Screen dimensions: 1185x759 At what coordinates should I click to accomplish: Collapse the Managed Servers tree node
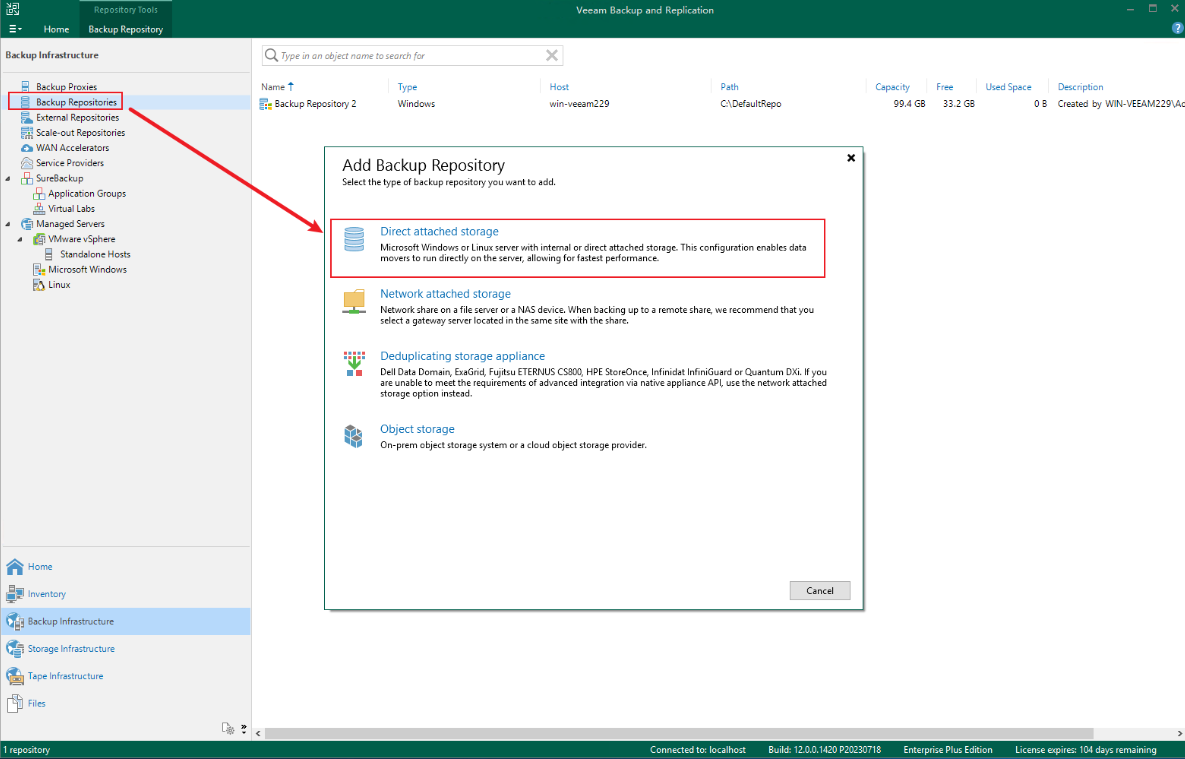coord(9,224)
